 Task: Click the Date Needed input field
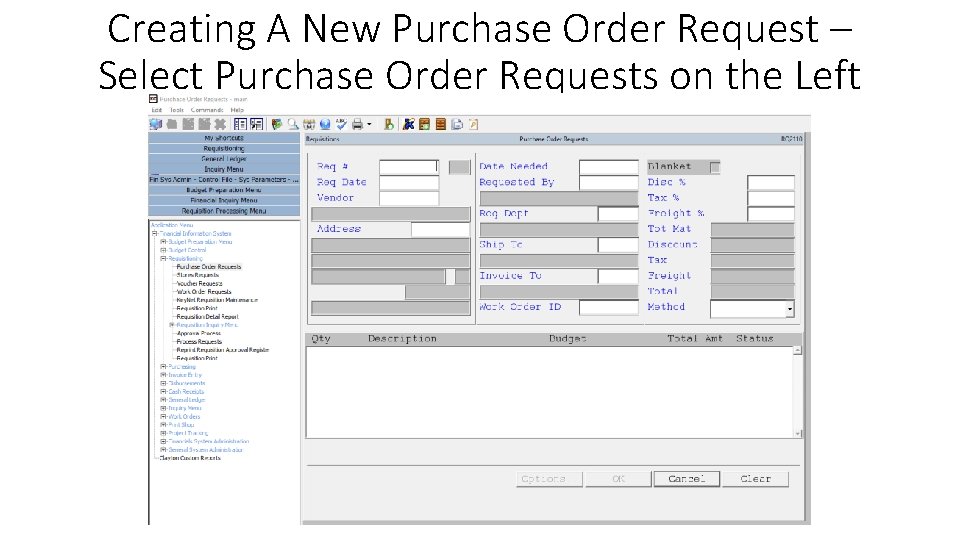click(x=609, y=167)
